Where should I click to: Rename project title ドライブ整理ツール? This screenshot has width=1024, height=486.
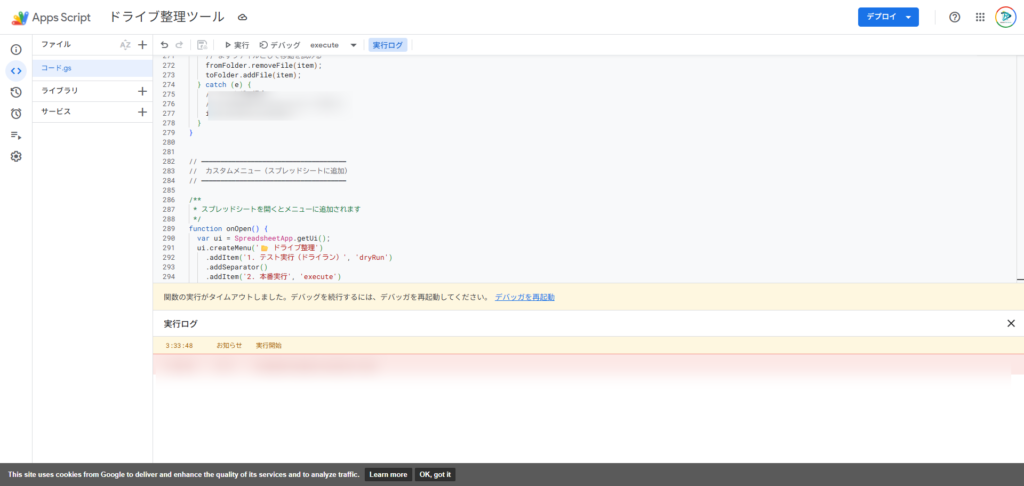point(167,18)
